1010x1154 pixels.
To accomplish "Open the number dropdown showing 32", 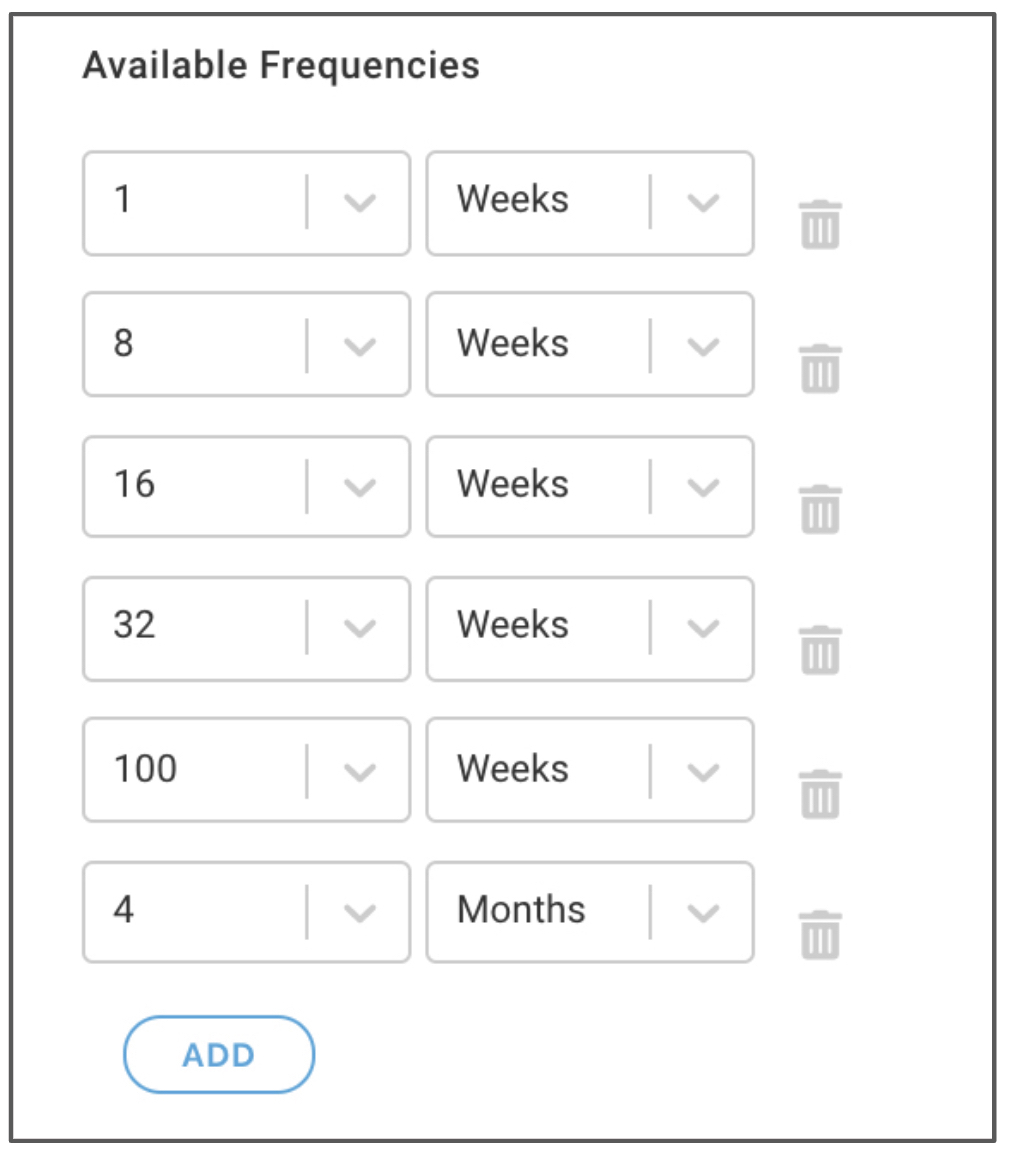I will [x=247, y=629].
